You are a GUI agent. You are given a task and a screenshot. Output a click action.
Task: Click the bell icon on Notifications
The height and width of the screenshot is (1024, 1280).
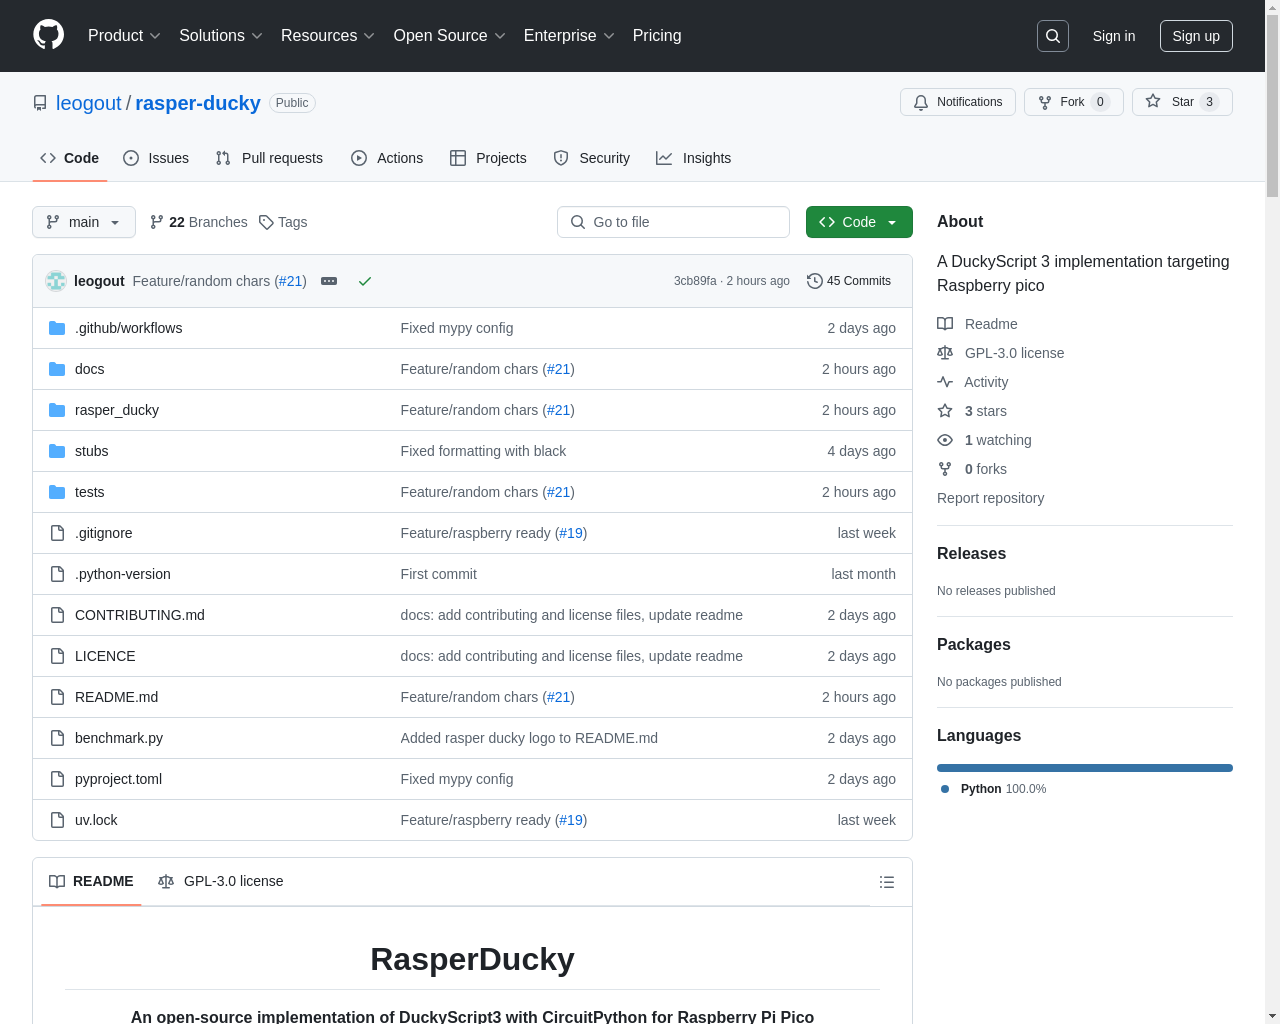click(x=921, y=102)
